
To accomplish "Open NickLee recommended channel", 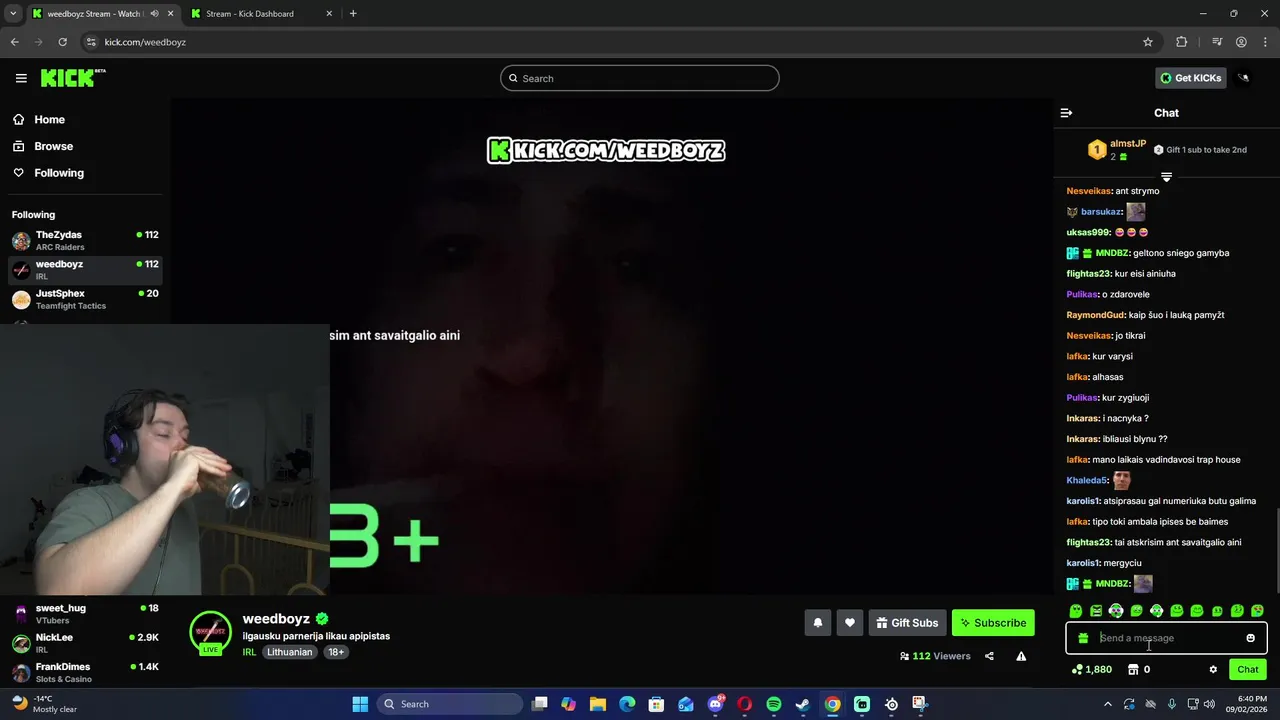I will click(85, 643).
